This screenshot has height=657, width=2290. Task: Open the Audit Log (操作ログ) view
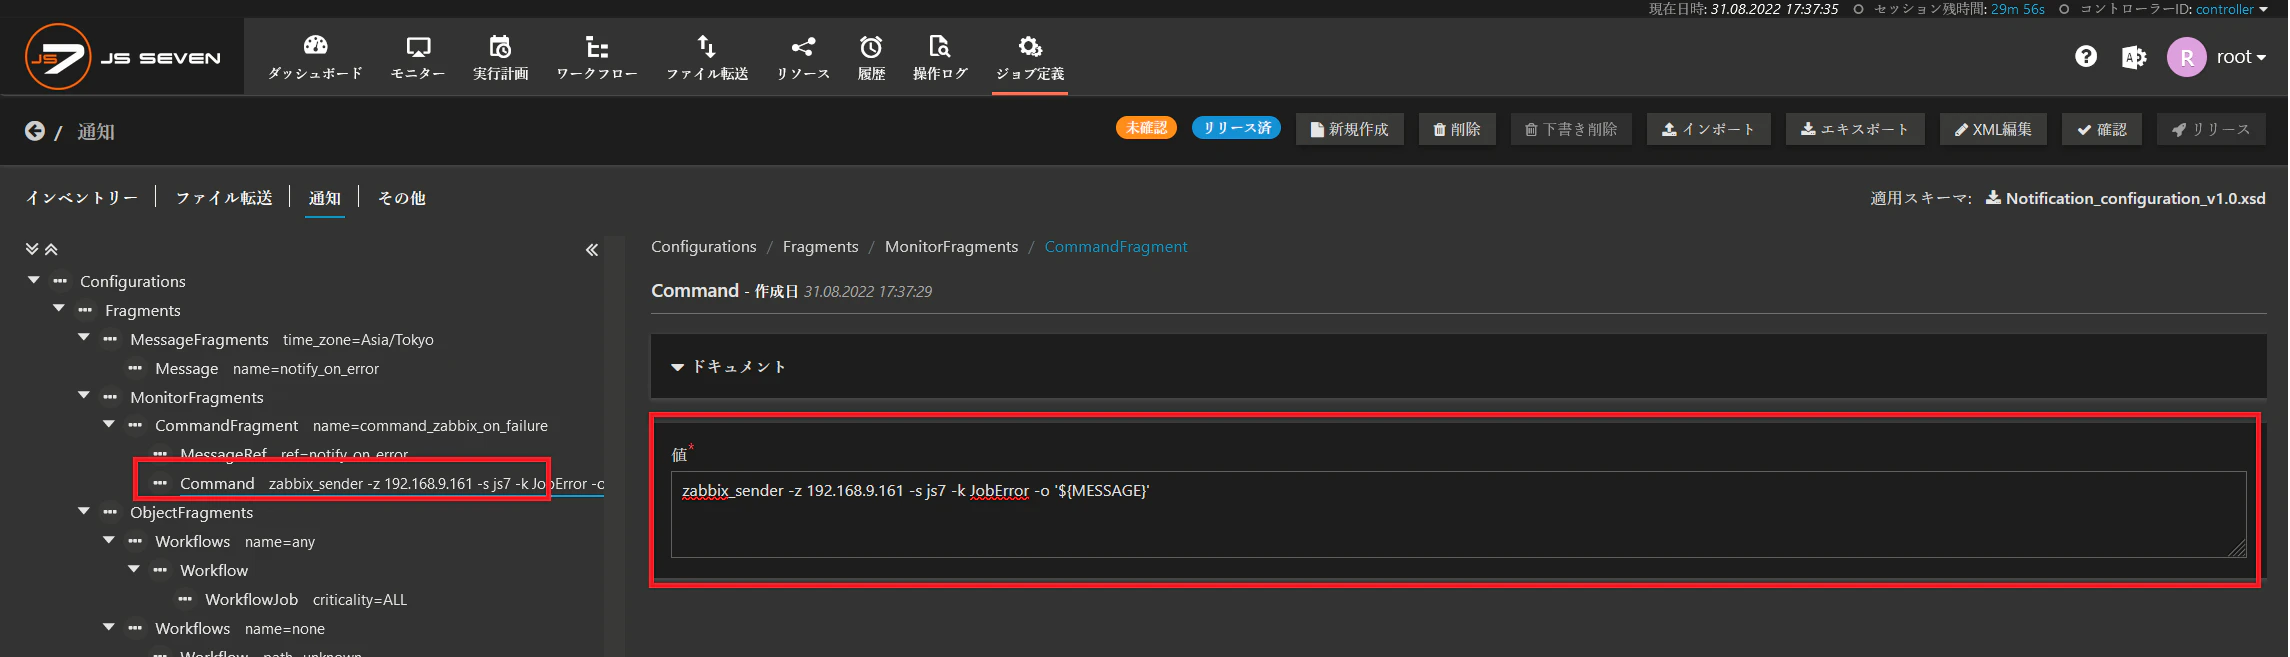tap(940, 58)
